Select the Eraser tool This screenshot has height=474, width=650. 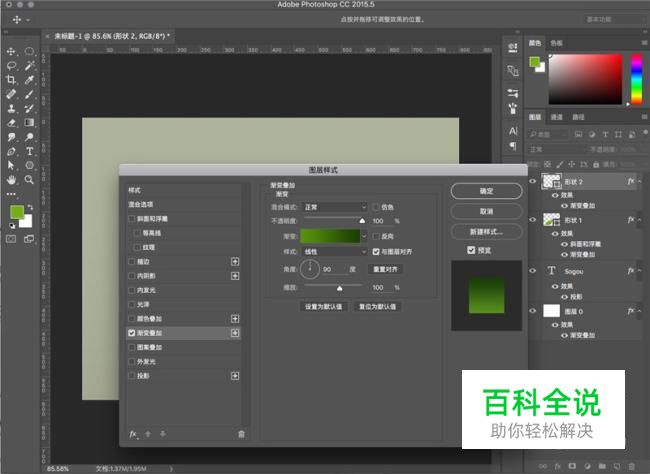pos(11,123)
